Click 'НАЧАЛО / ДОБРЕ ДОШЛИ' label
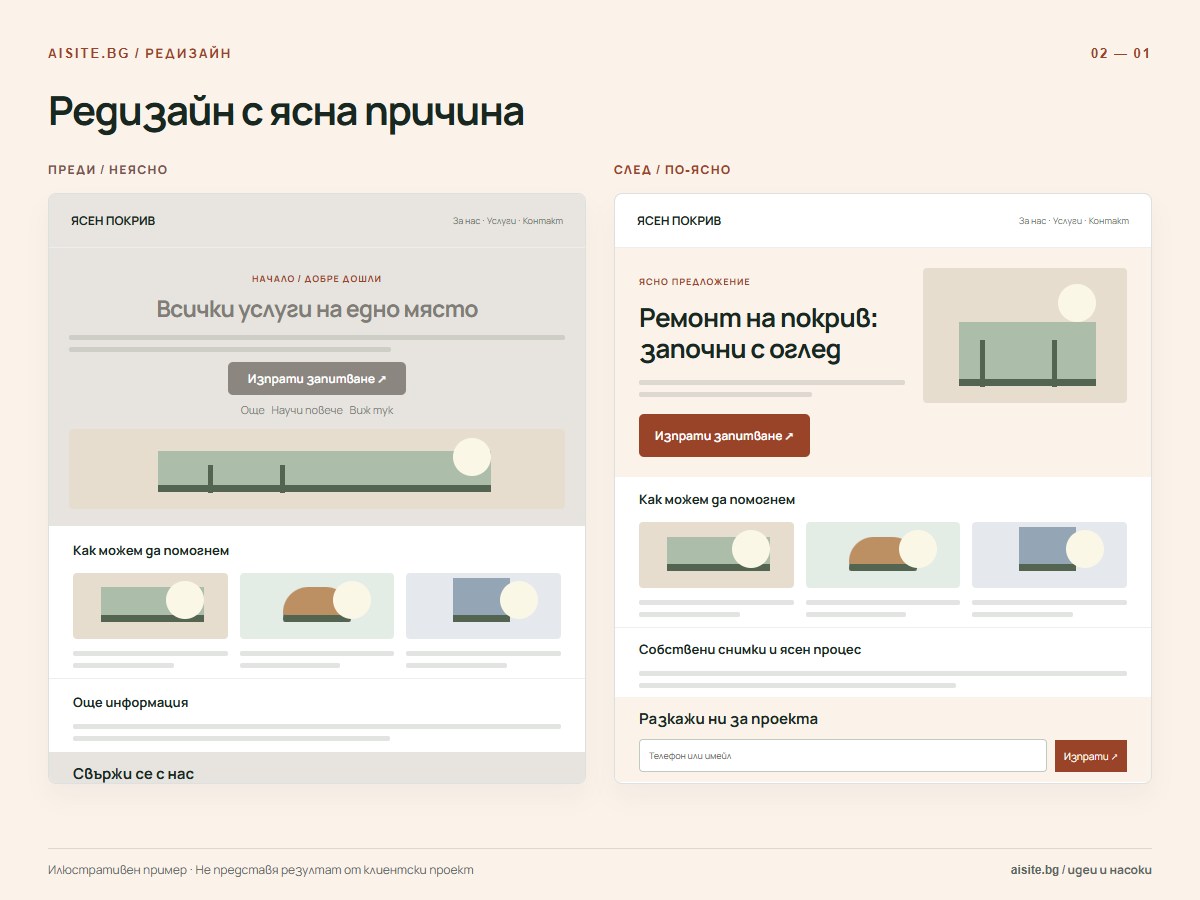 317,279
